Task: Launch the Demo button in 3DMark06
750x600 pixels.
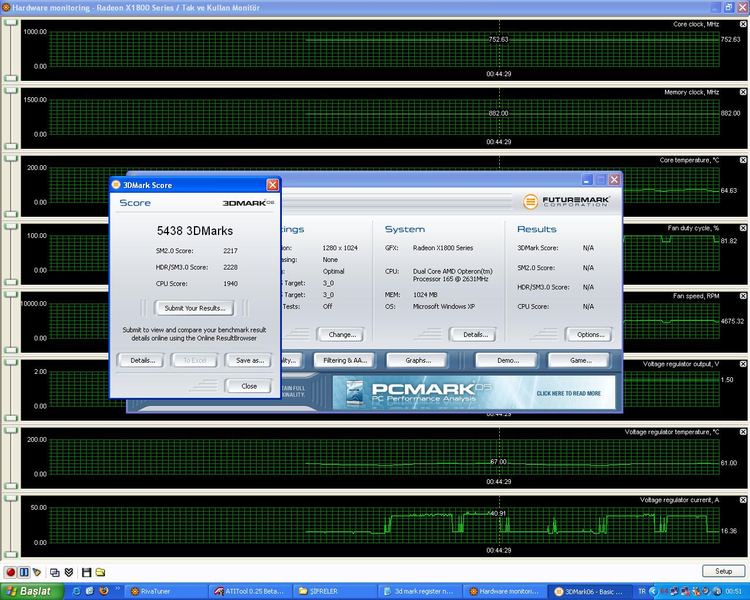Action: pos(507,360)
